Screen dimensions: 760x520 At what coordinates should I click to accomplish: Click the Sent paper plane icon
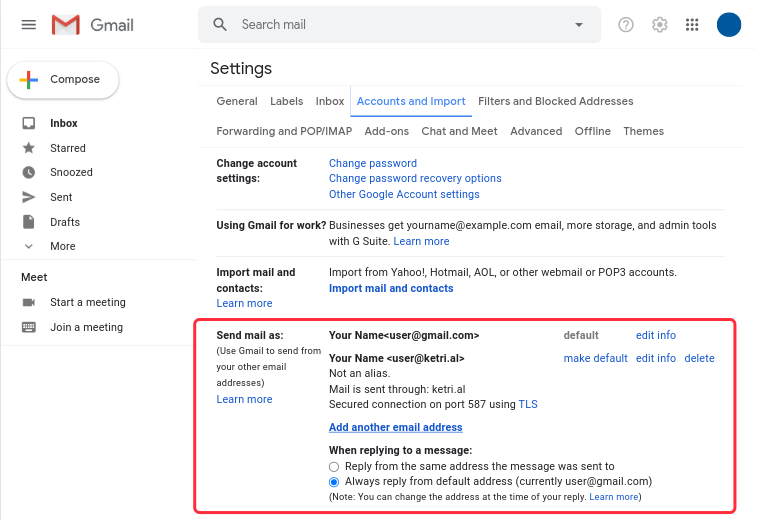[29, 197]
